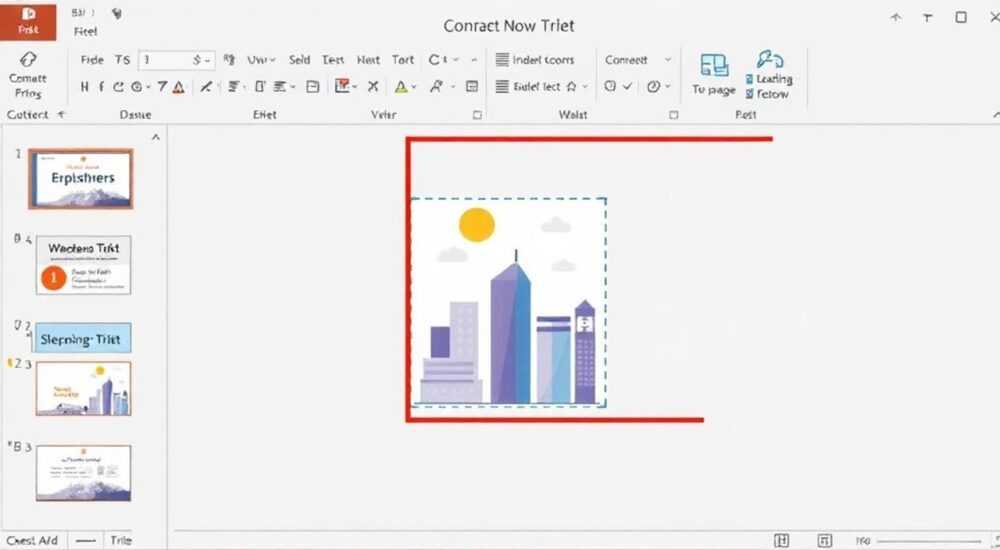Select the Erpishrers slide thumbnail
1000x550 pixels.
[81, 179]
